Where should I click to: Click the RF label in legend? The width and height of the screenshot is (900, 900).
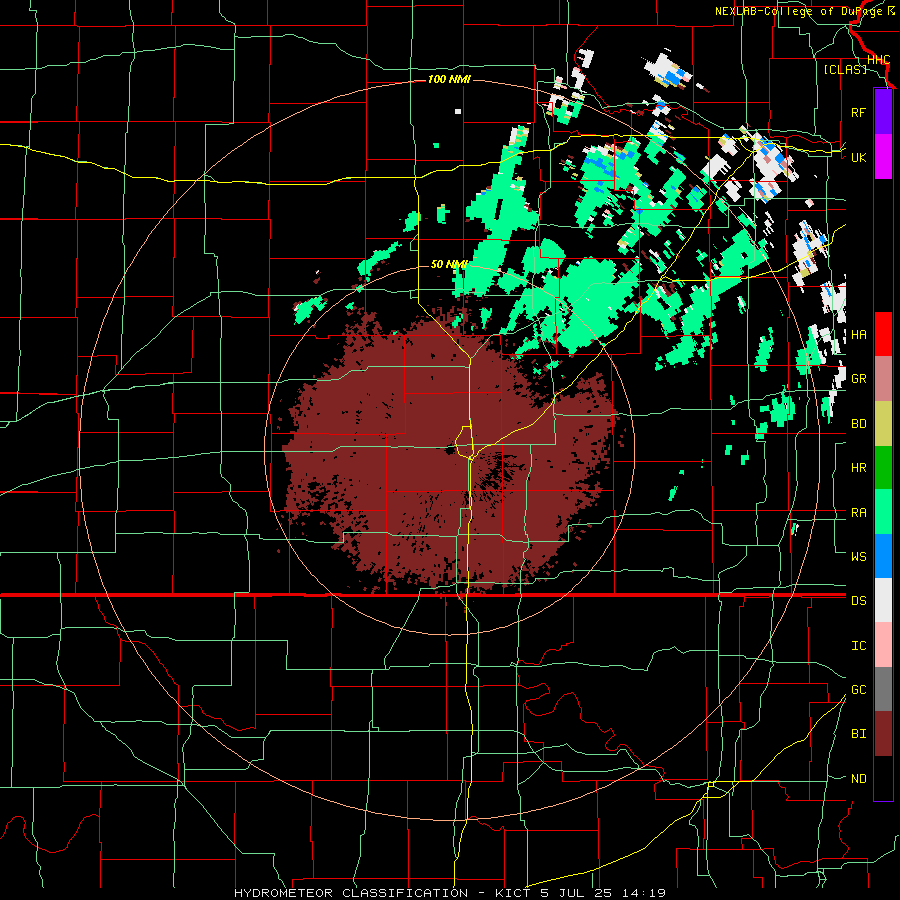click(858, 112)
